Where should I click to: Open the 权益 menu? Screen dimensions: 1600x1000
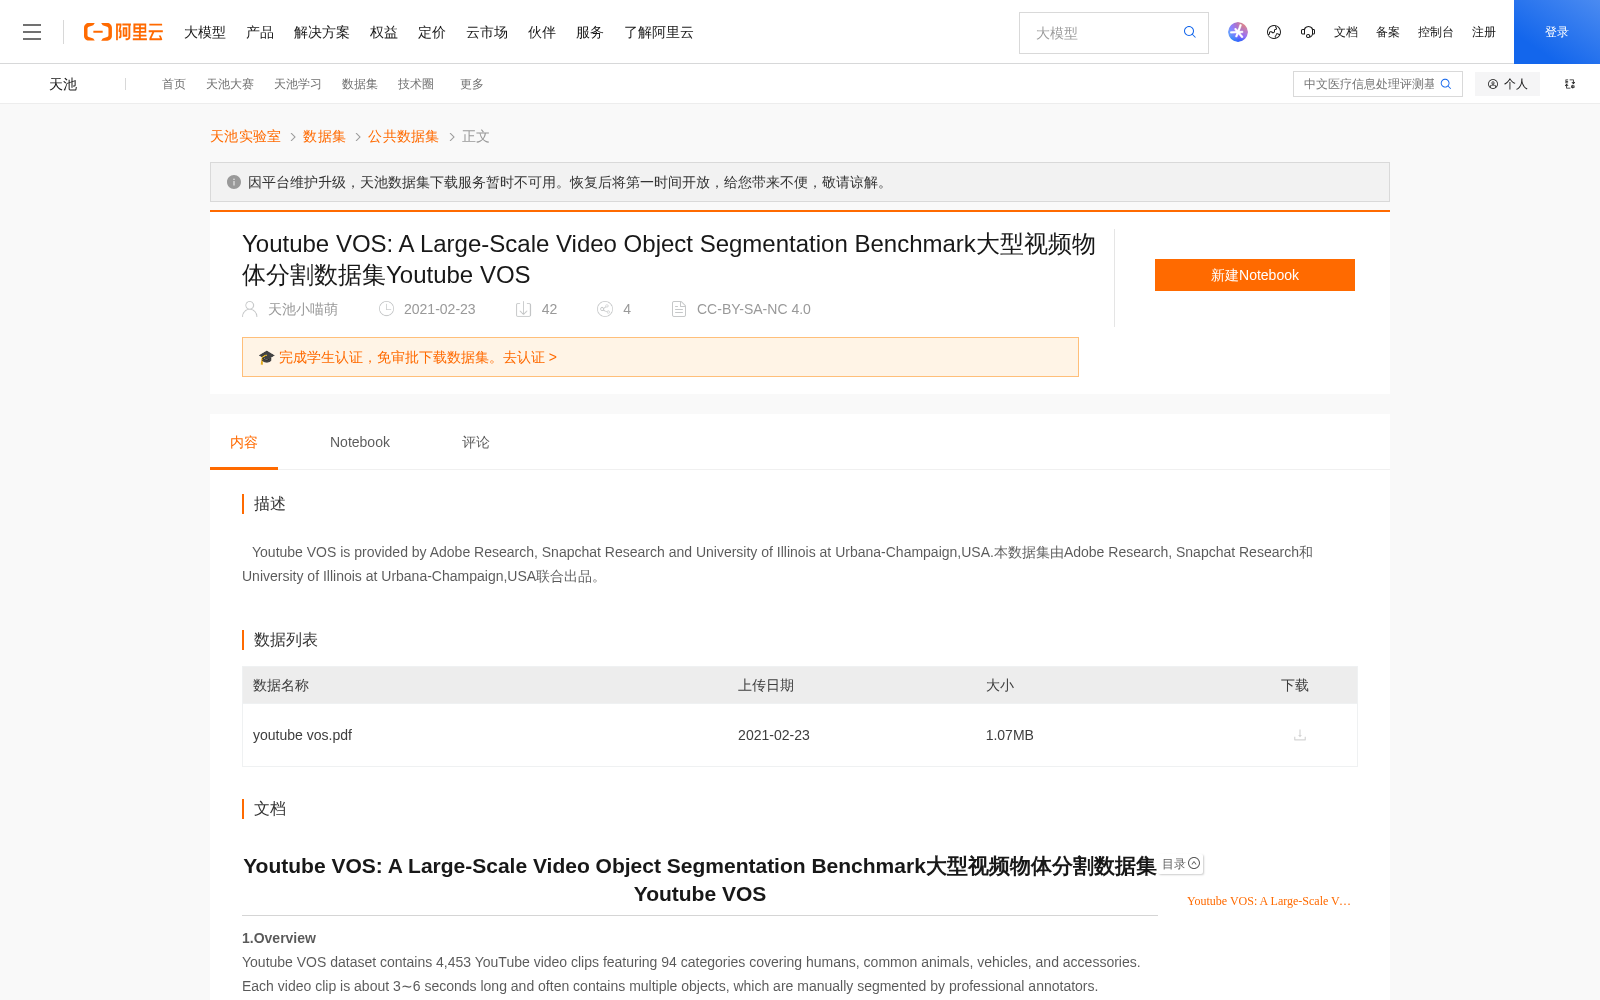(384, 32)
